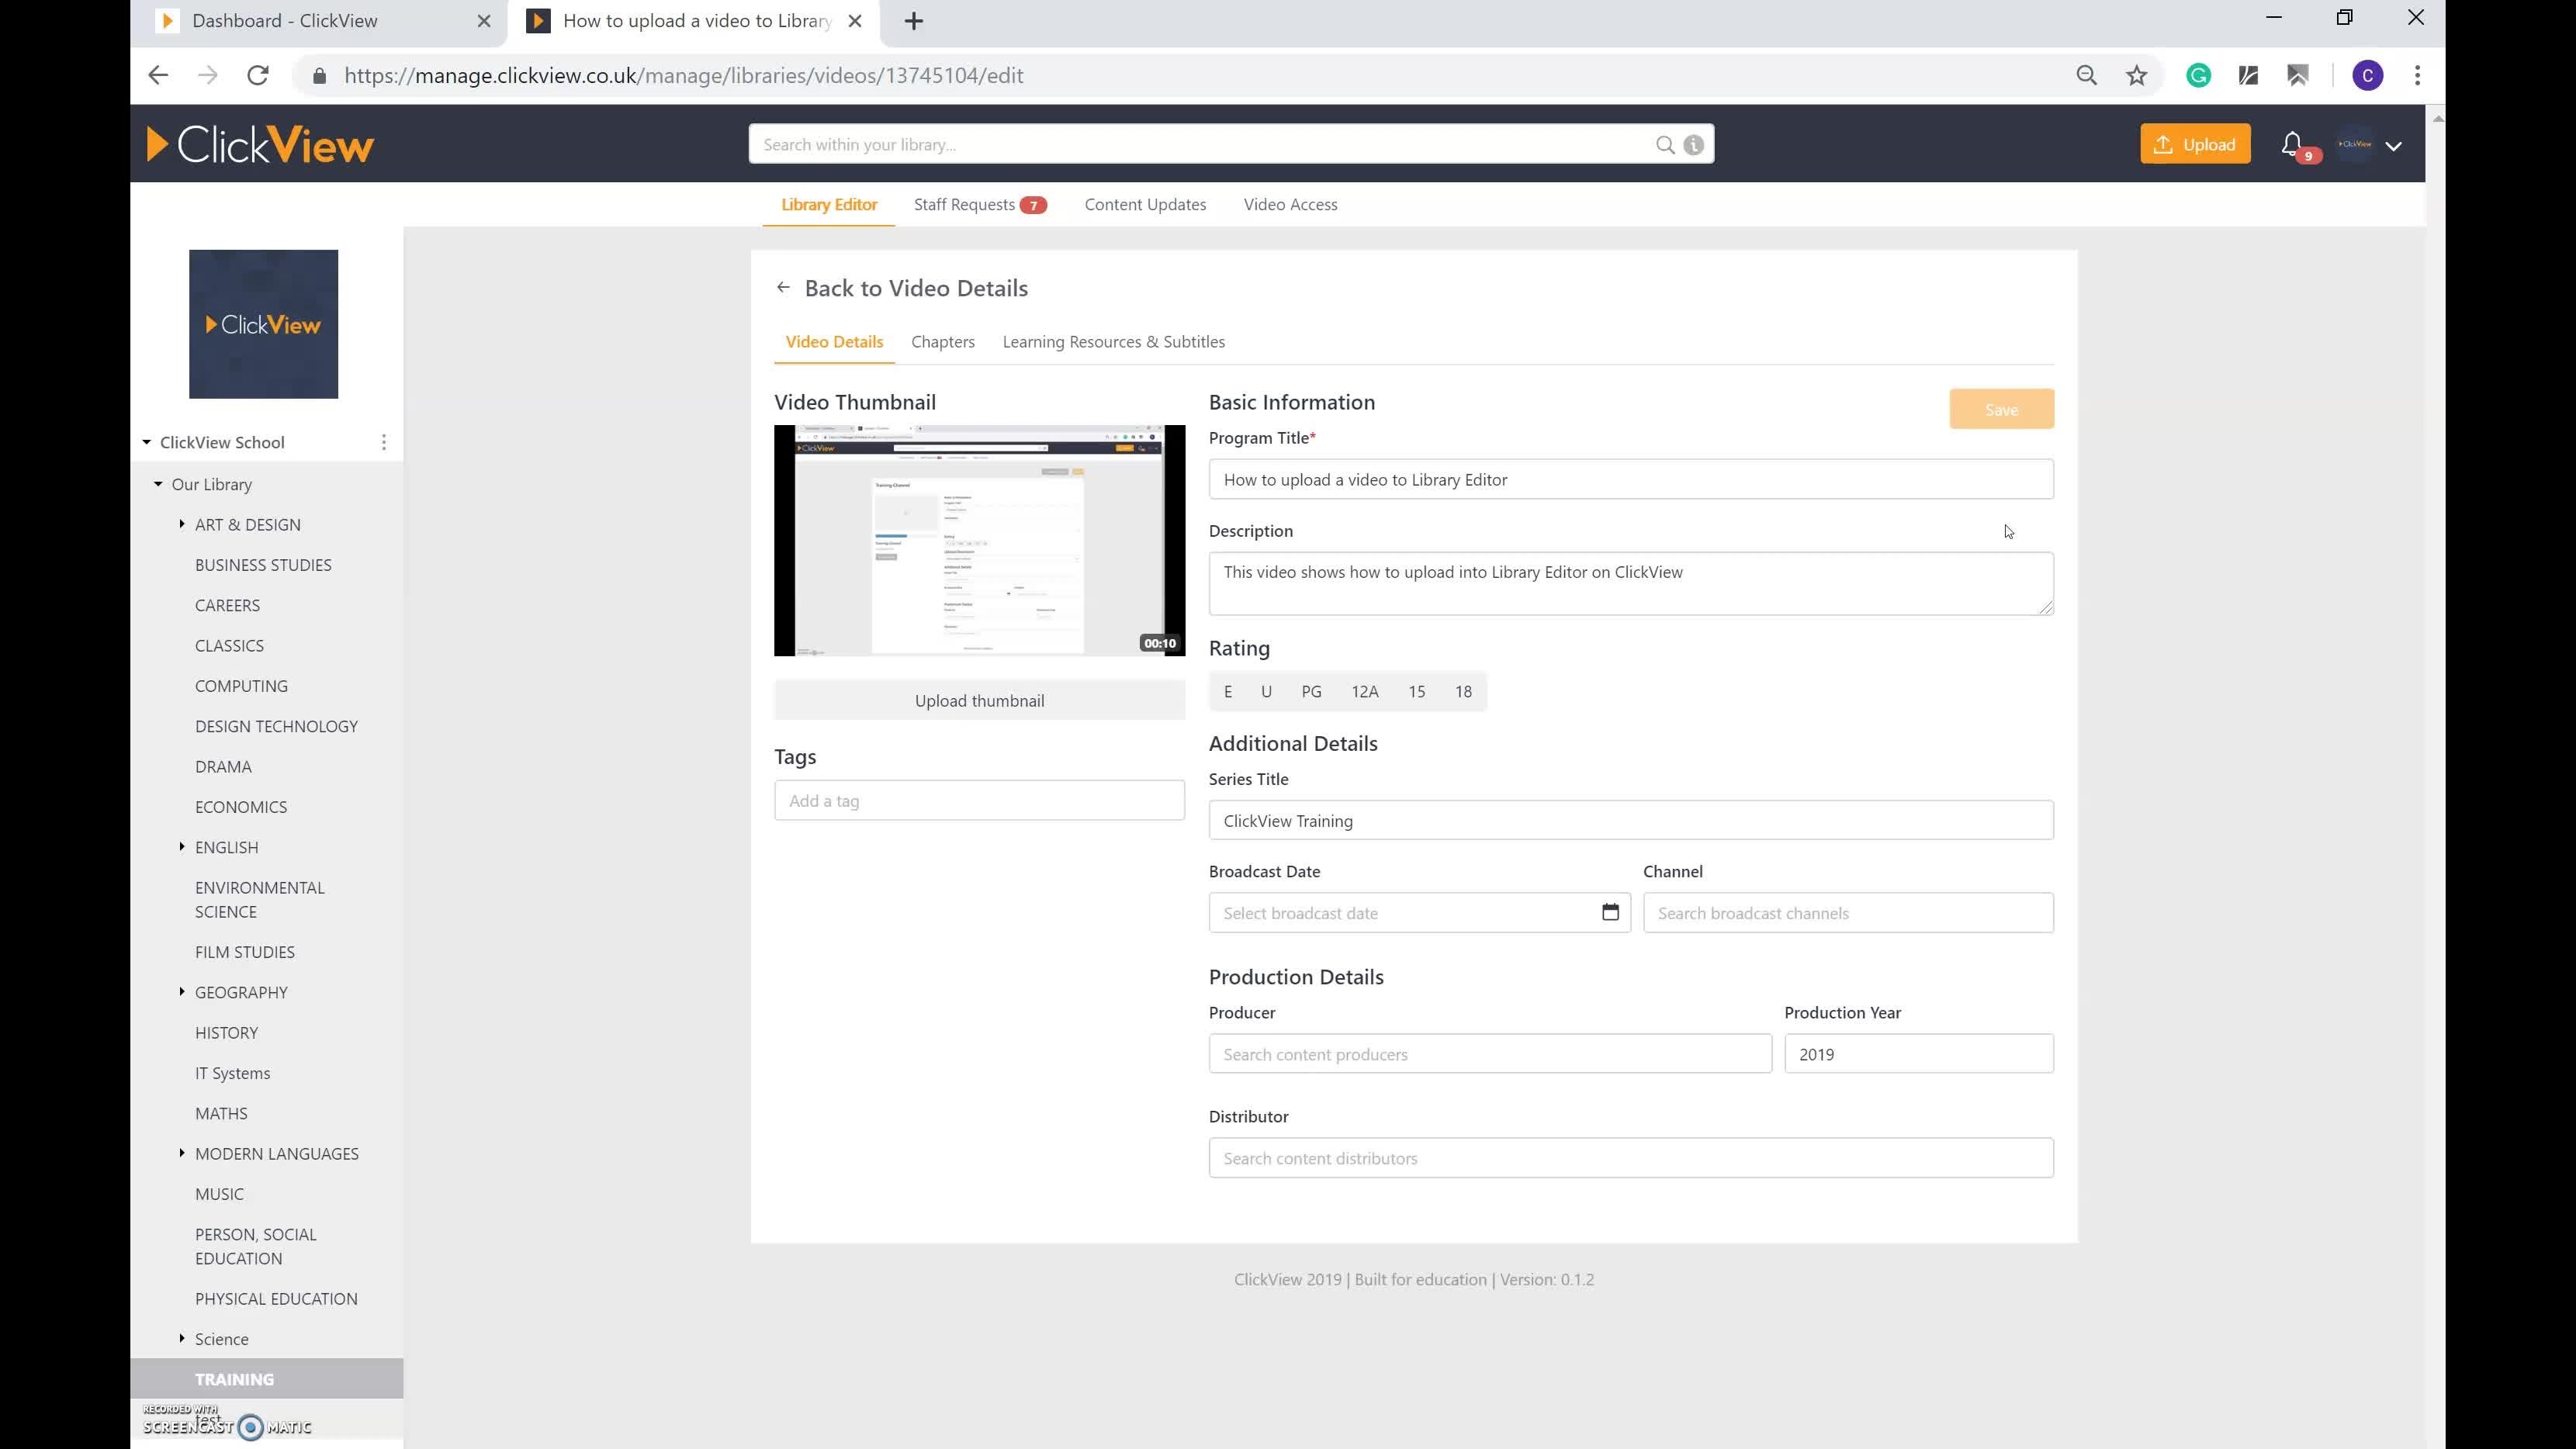Switch to the Chapters tab
This screenshot has height=1449, width=2576.
tap(943, 342)
